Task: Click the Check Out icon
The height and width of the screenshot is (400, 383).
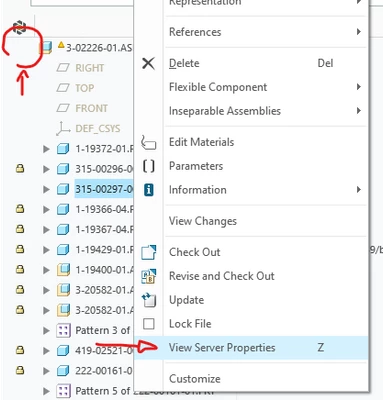Action: 148,252
